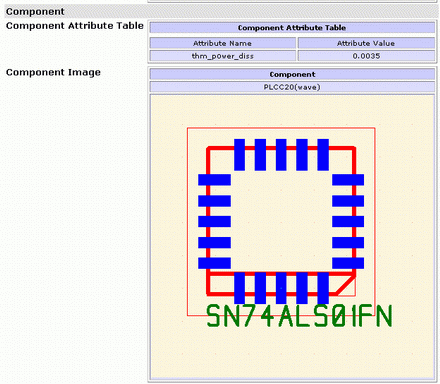Click the thm_power_diss attribute cell
This screenshot has width=440, height=384.
(x=222, y=56)
